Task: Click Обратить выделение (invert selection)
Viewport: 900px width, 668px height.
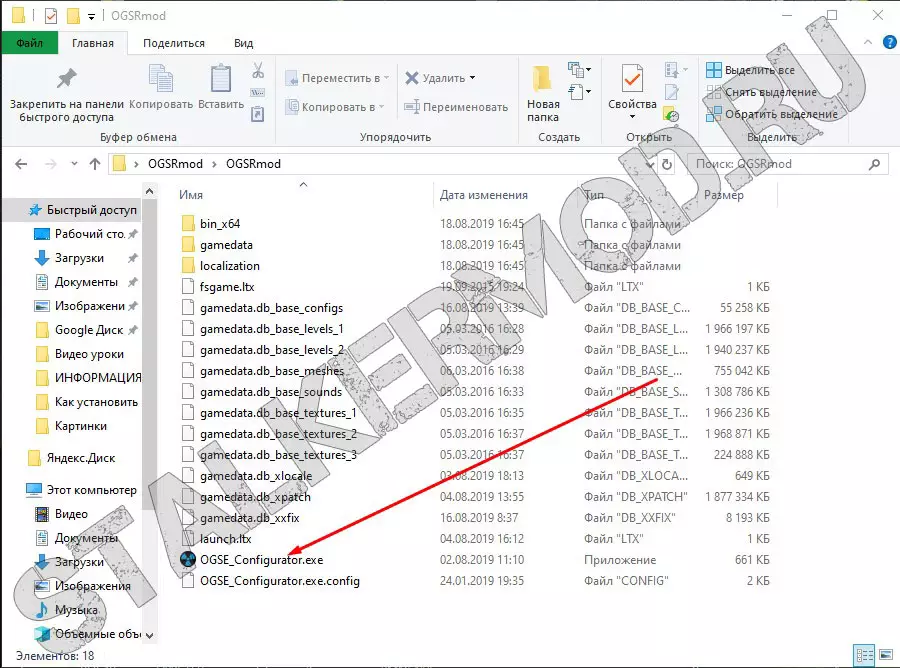Action: coord(771,114)
